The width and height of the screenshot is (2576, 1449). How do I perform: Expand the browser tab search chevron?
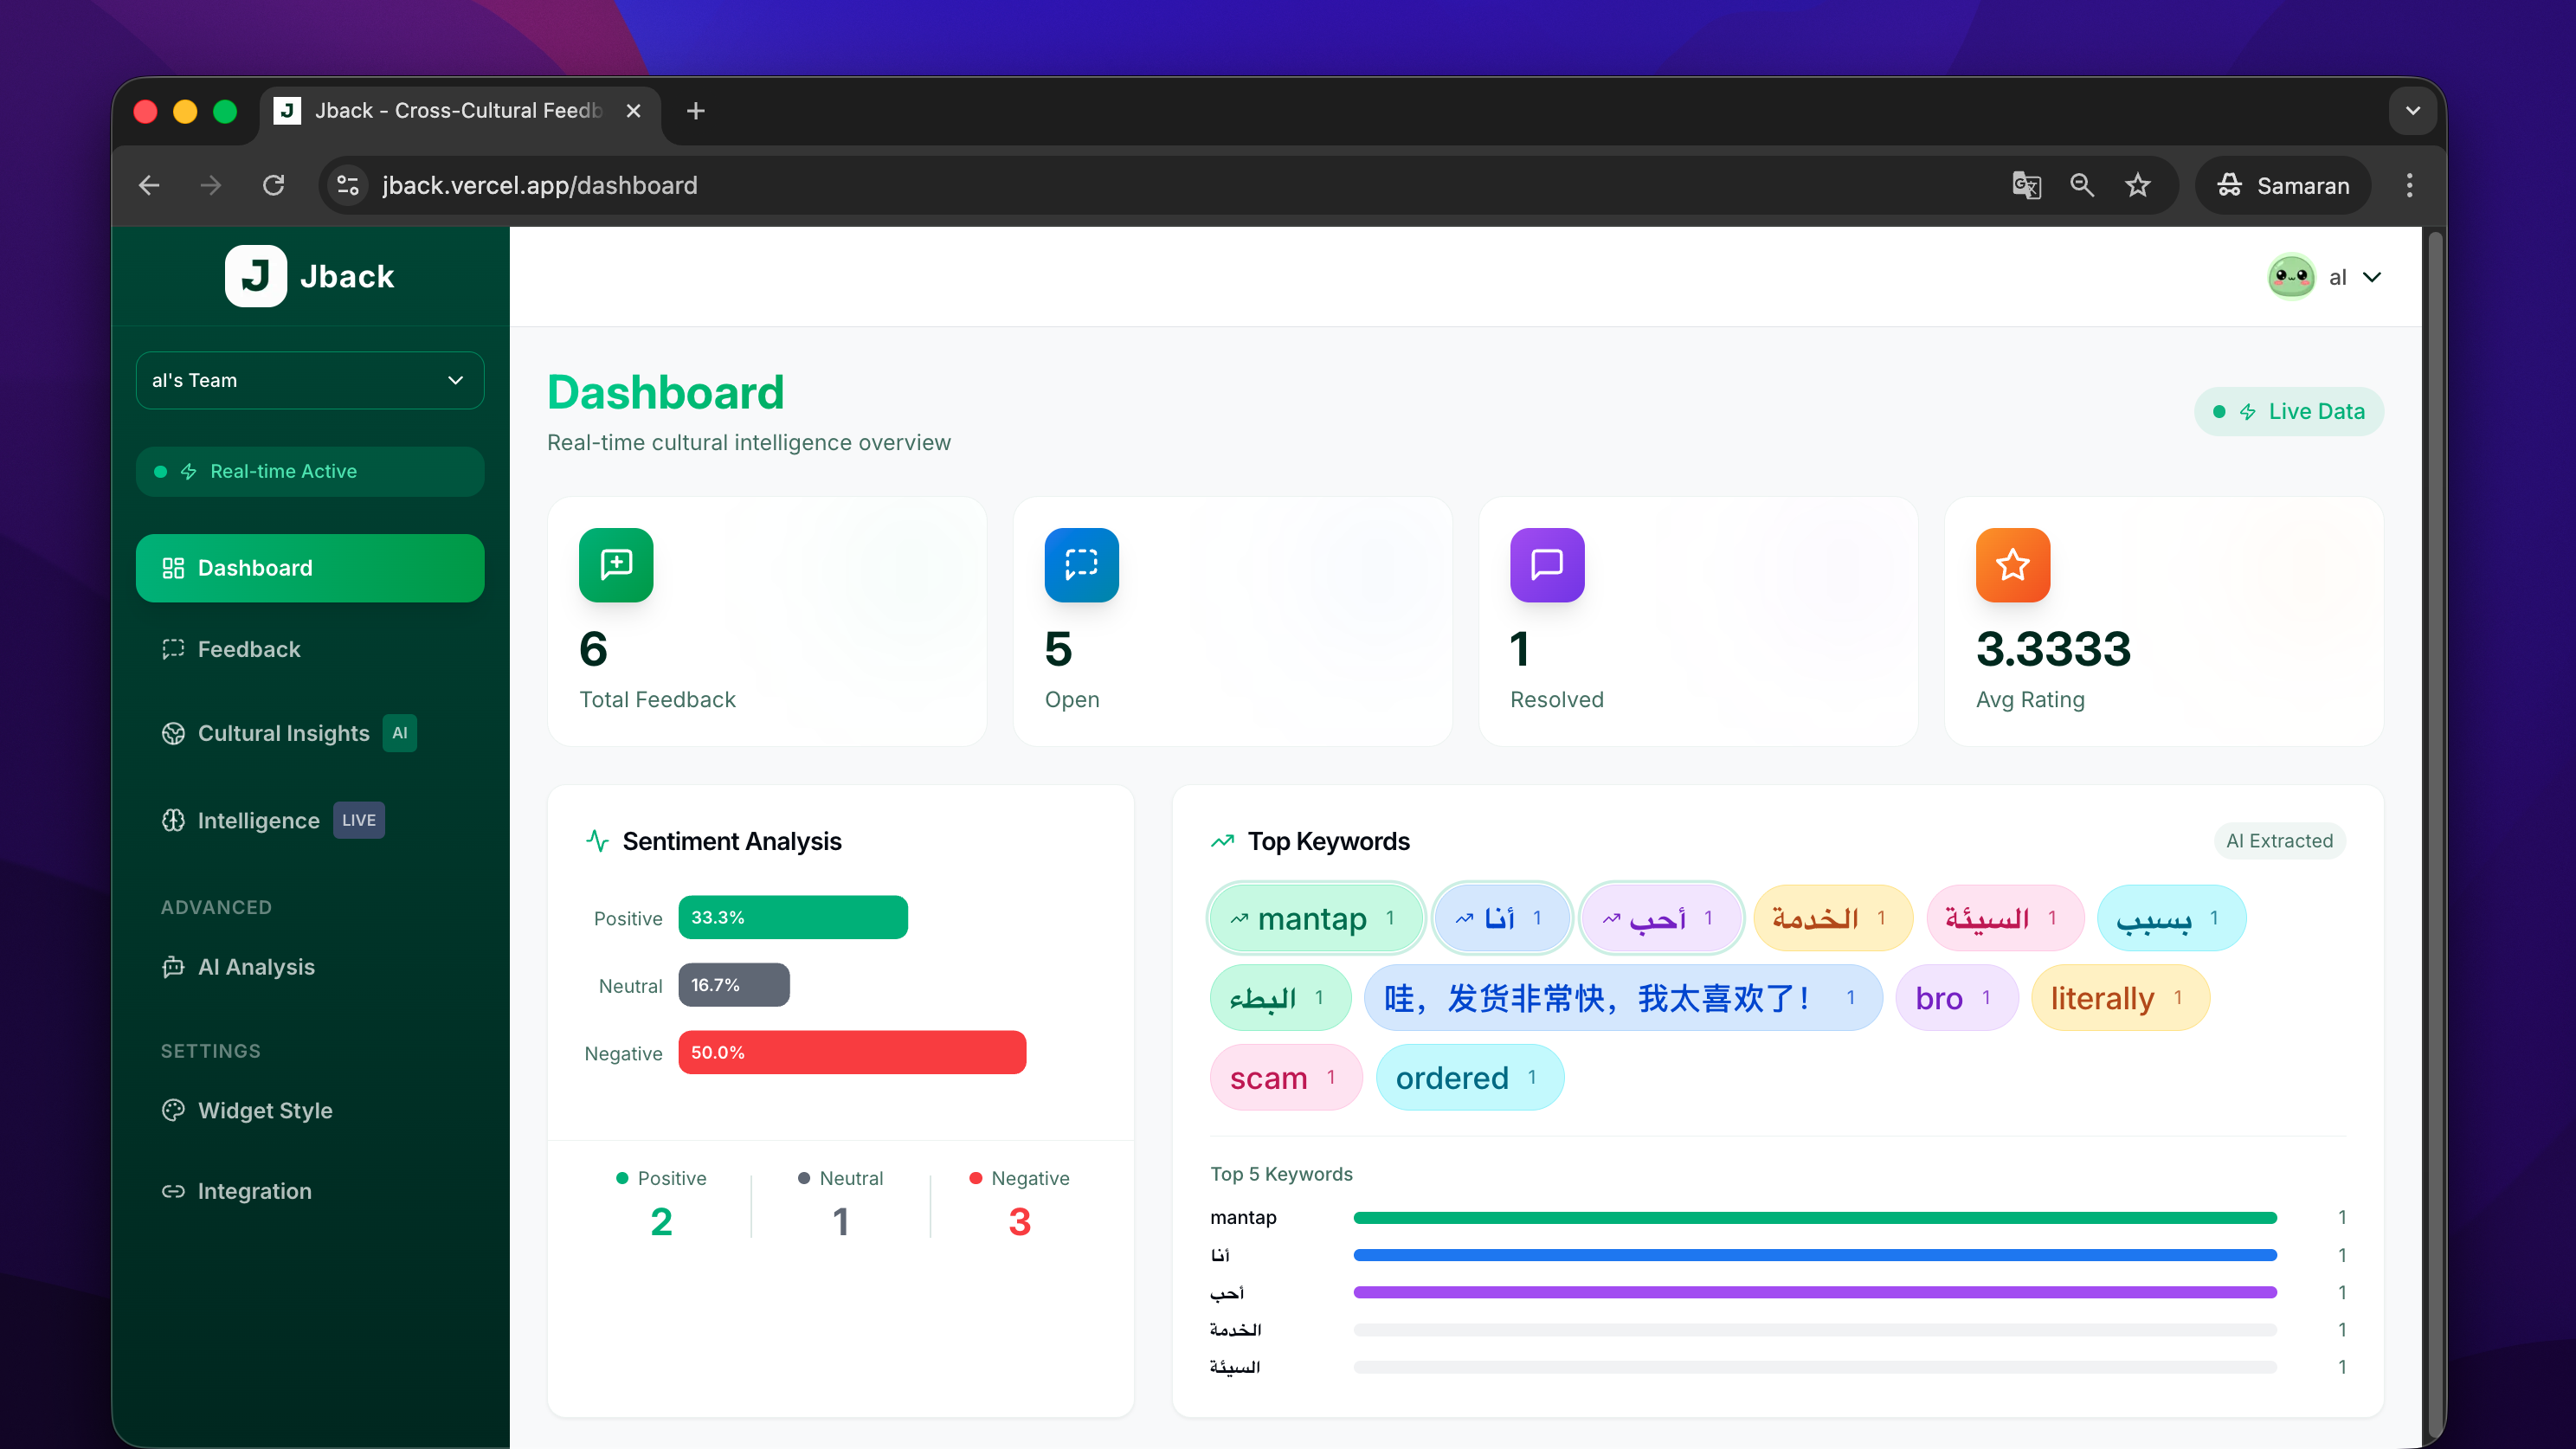click(x=2412, y=111)
